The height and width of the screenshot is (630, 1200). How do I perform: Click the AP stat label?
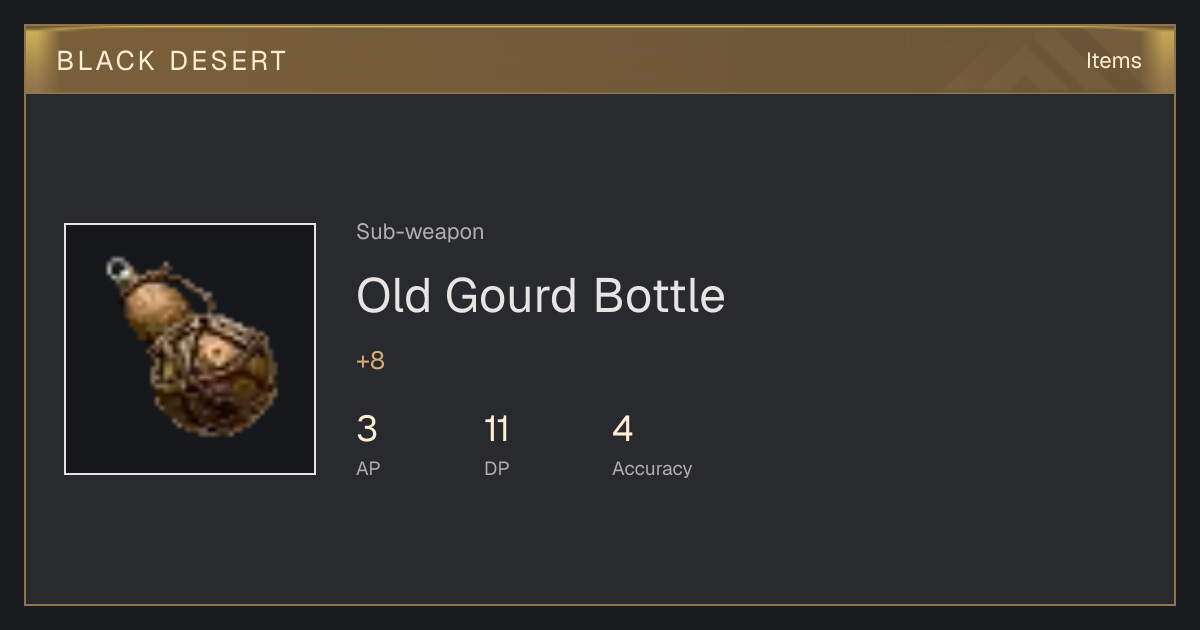pyautogui.click(x=368, y=468)
